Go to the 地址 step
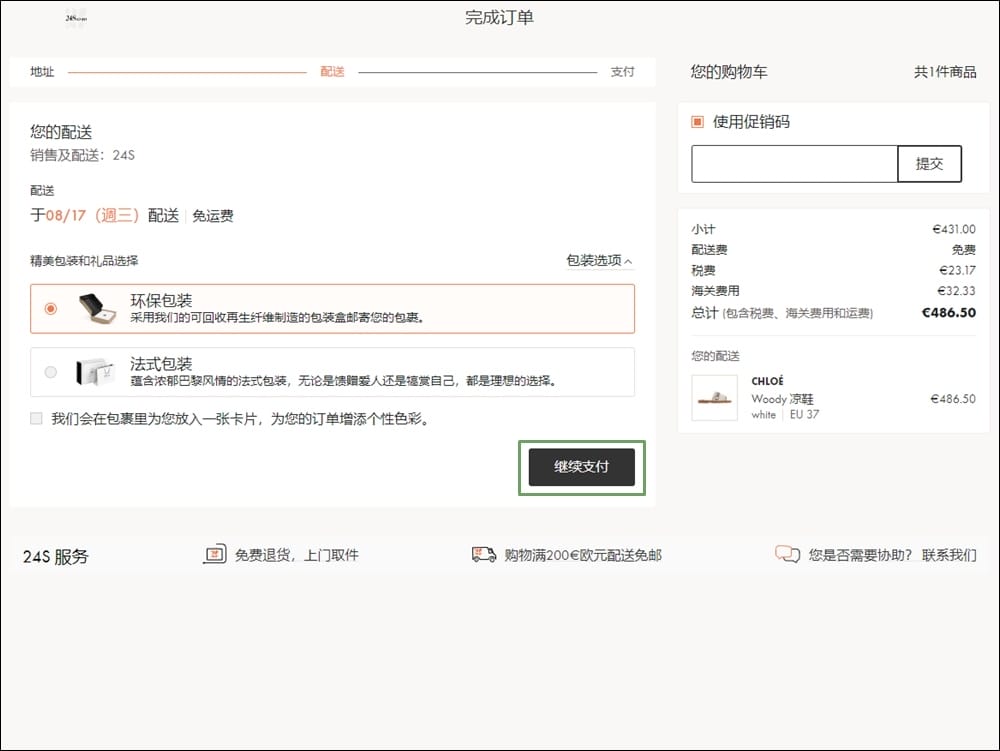 point(42,71)
